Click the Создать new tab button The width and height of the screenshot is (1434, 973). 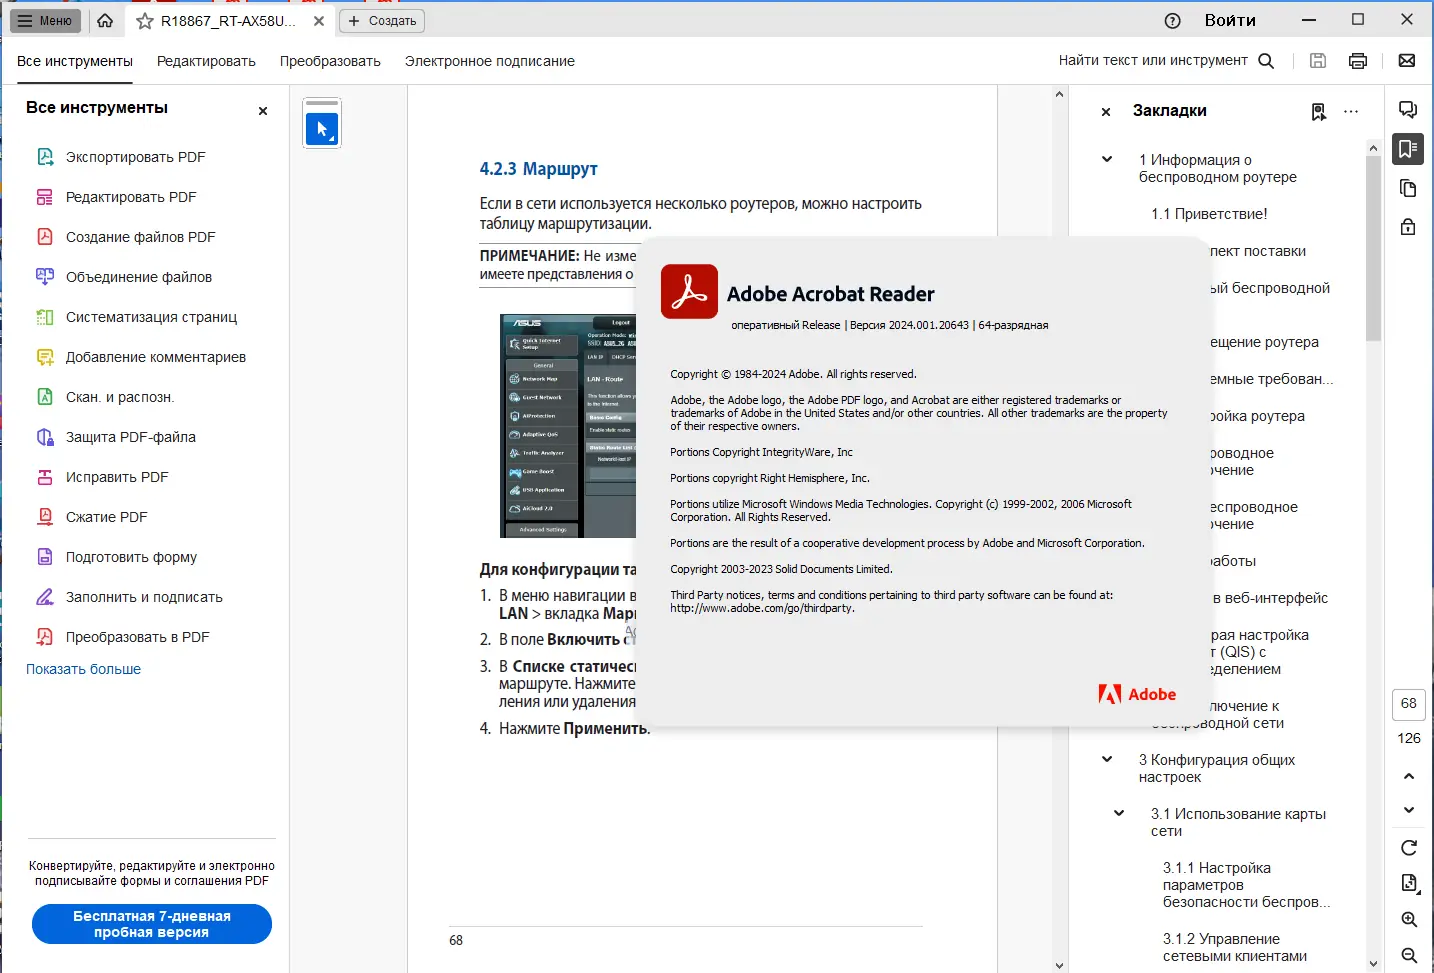coord(382,21)
